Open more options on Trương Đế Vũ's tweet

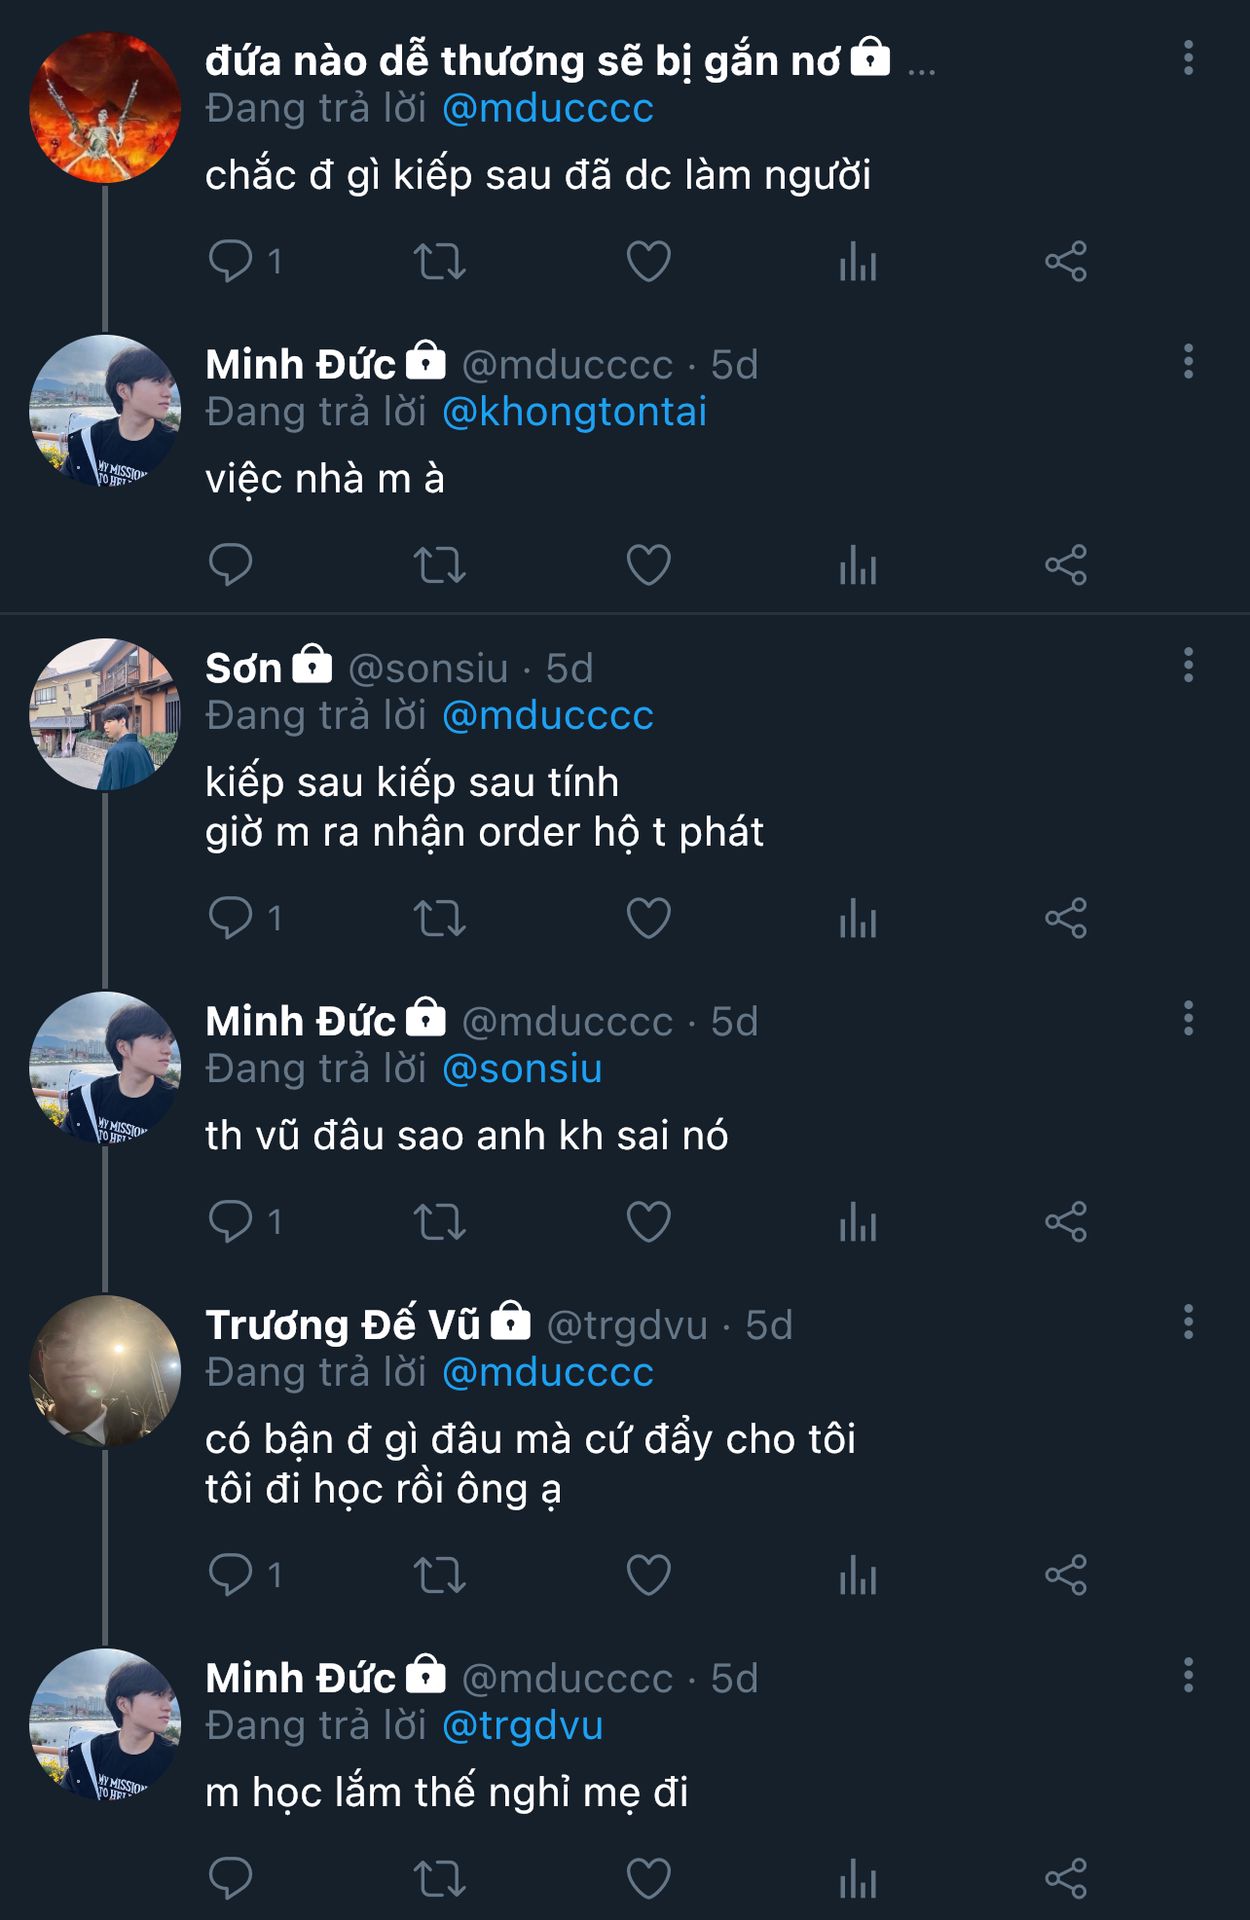pos(1188,1322)
